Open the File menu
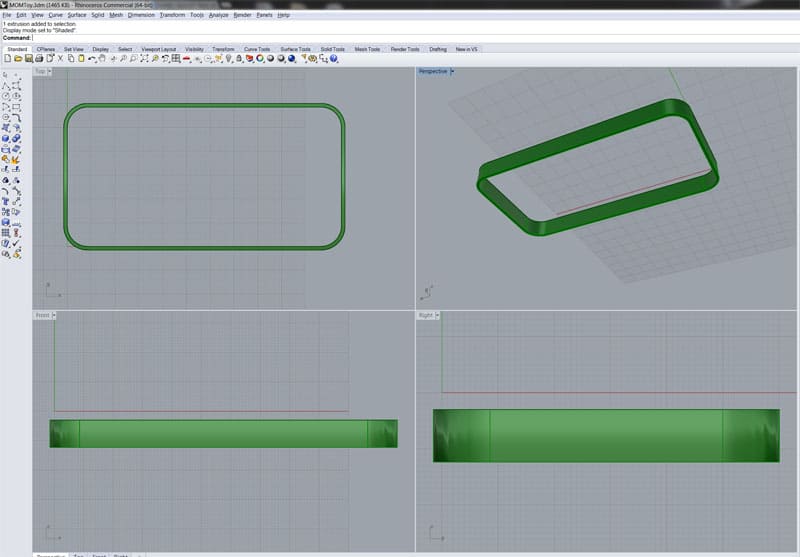800x557 pixels. pyautogui.click(x=7, y=15)
